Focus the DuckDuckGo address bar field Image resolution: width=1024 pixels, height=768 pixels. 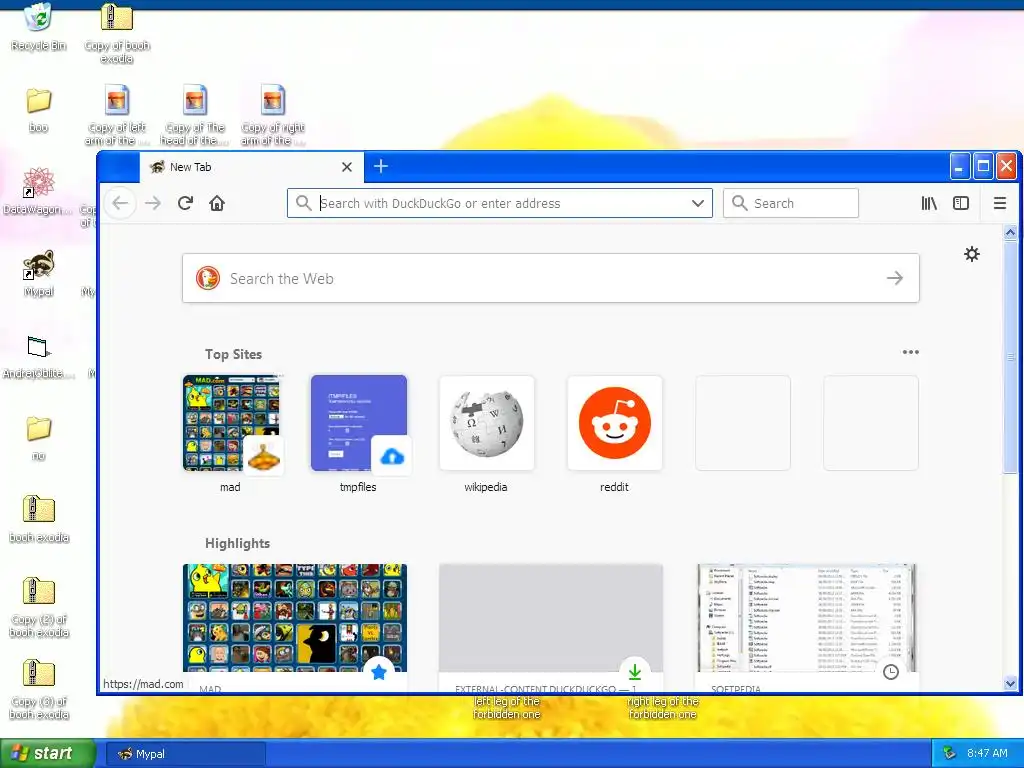[500, 203]
